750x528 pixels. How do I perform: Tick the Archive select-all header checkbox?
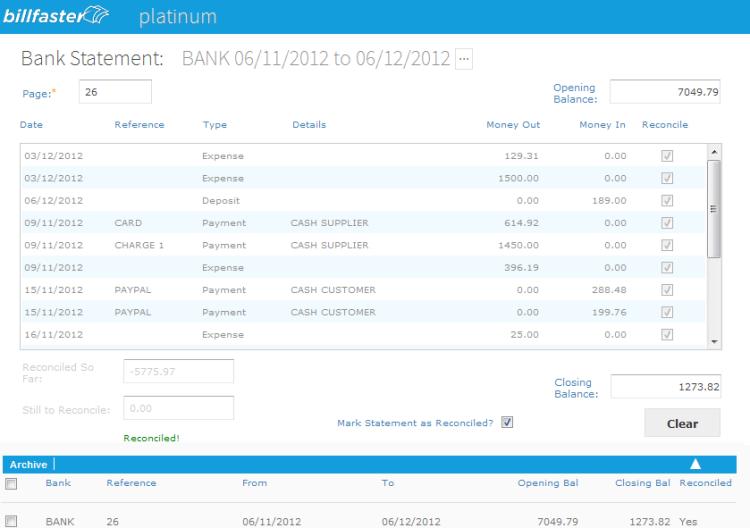tap(11, 484)
